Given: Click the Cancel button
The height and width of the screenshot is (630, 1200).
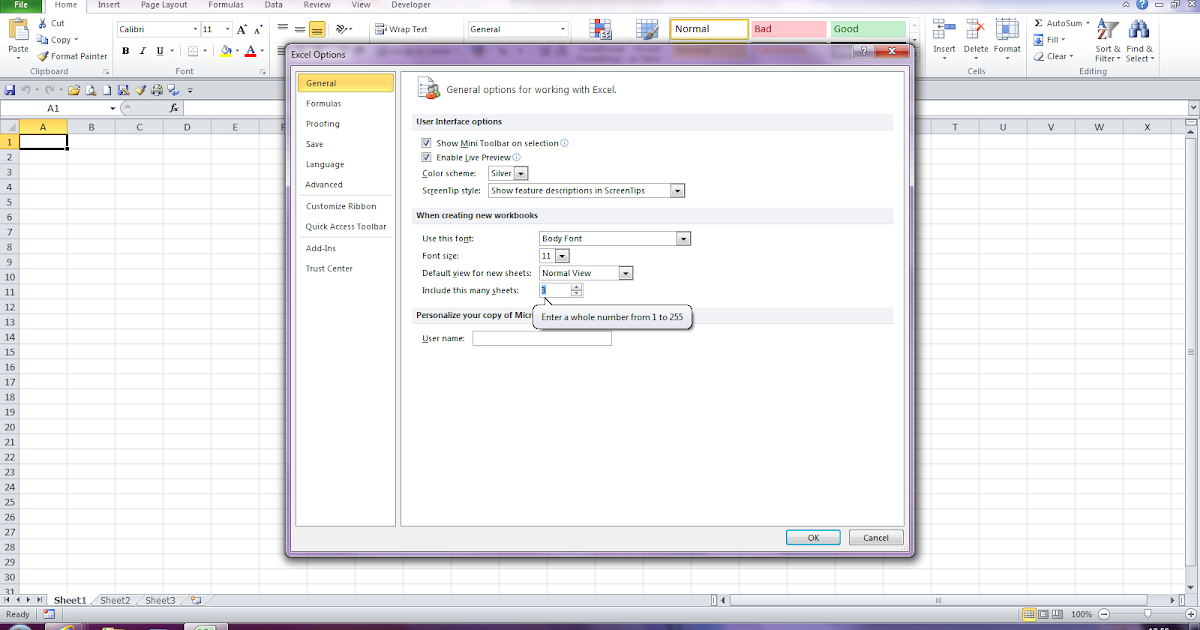Looking at the screenshot, I should pyautogui.click(x=876, y=537).
